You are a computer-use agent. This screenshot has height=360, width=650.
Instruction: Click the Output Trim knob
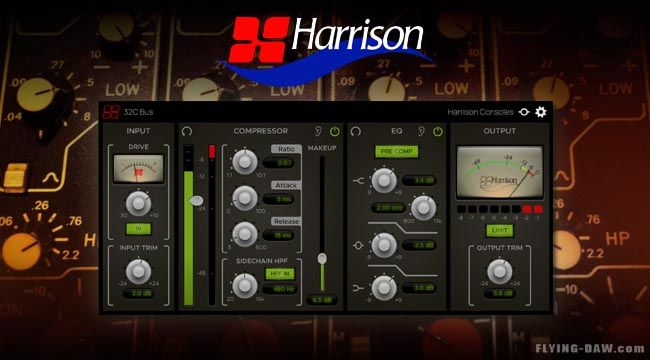pyautogui.click(x=500, y=272)
